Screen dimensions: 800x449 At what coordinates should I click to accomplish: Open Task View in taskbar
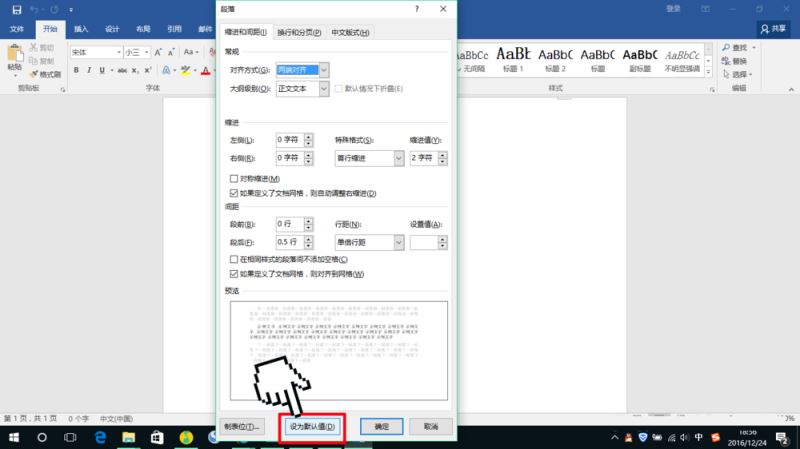(70, 437)
